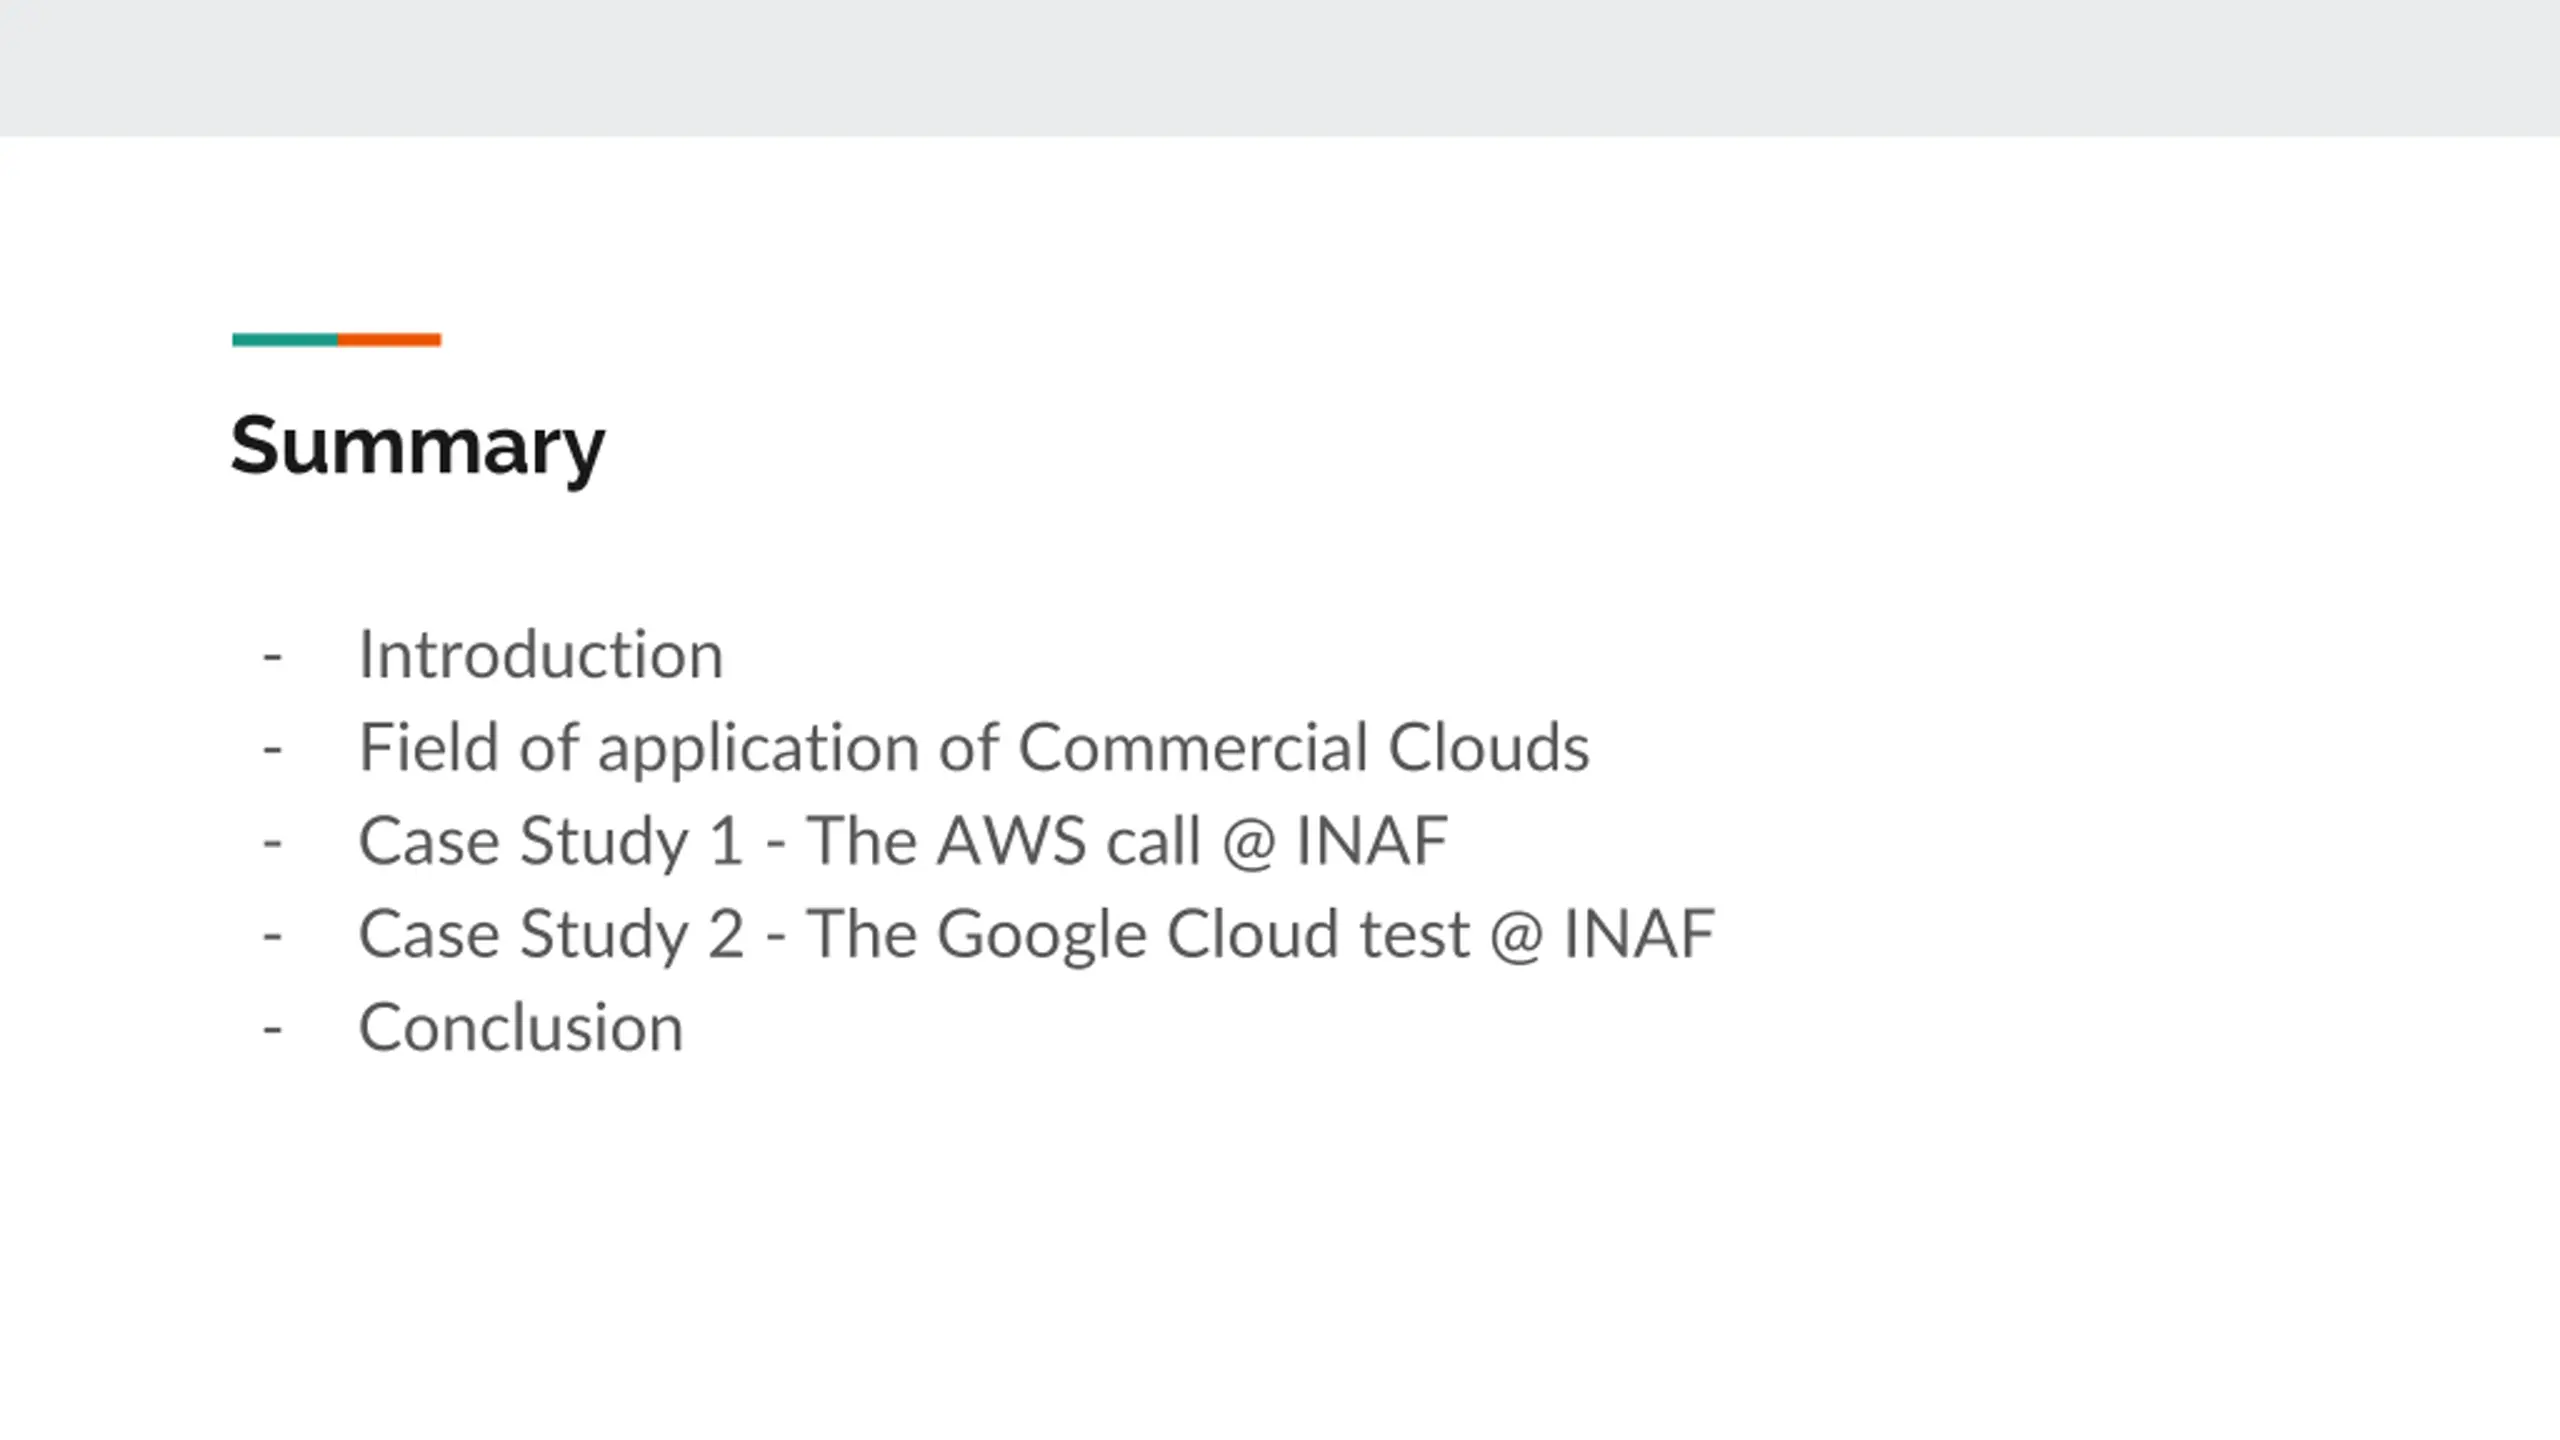Click the dash before Introduction
The image size is (2560, 1440).
click(272, 657)
